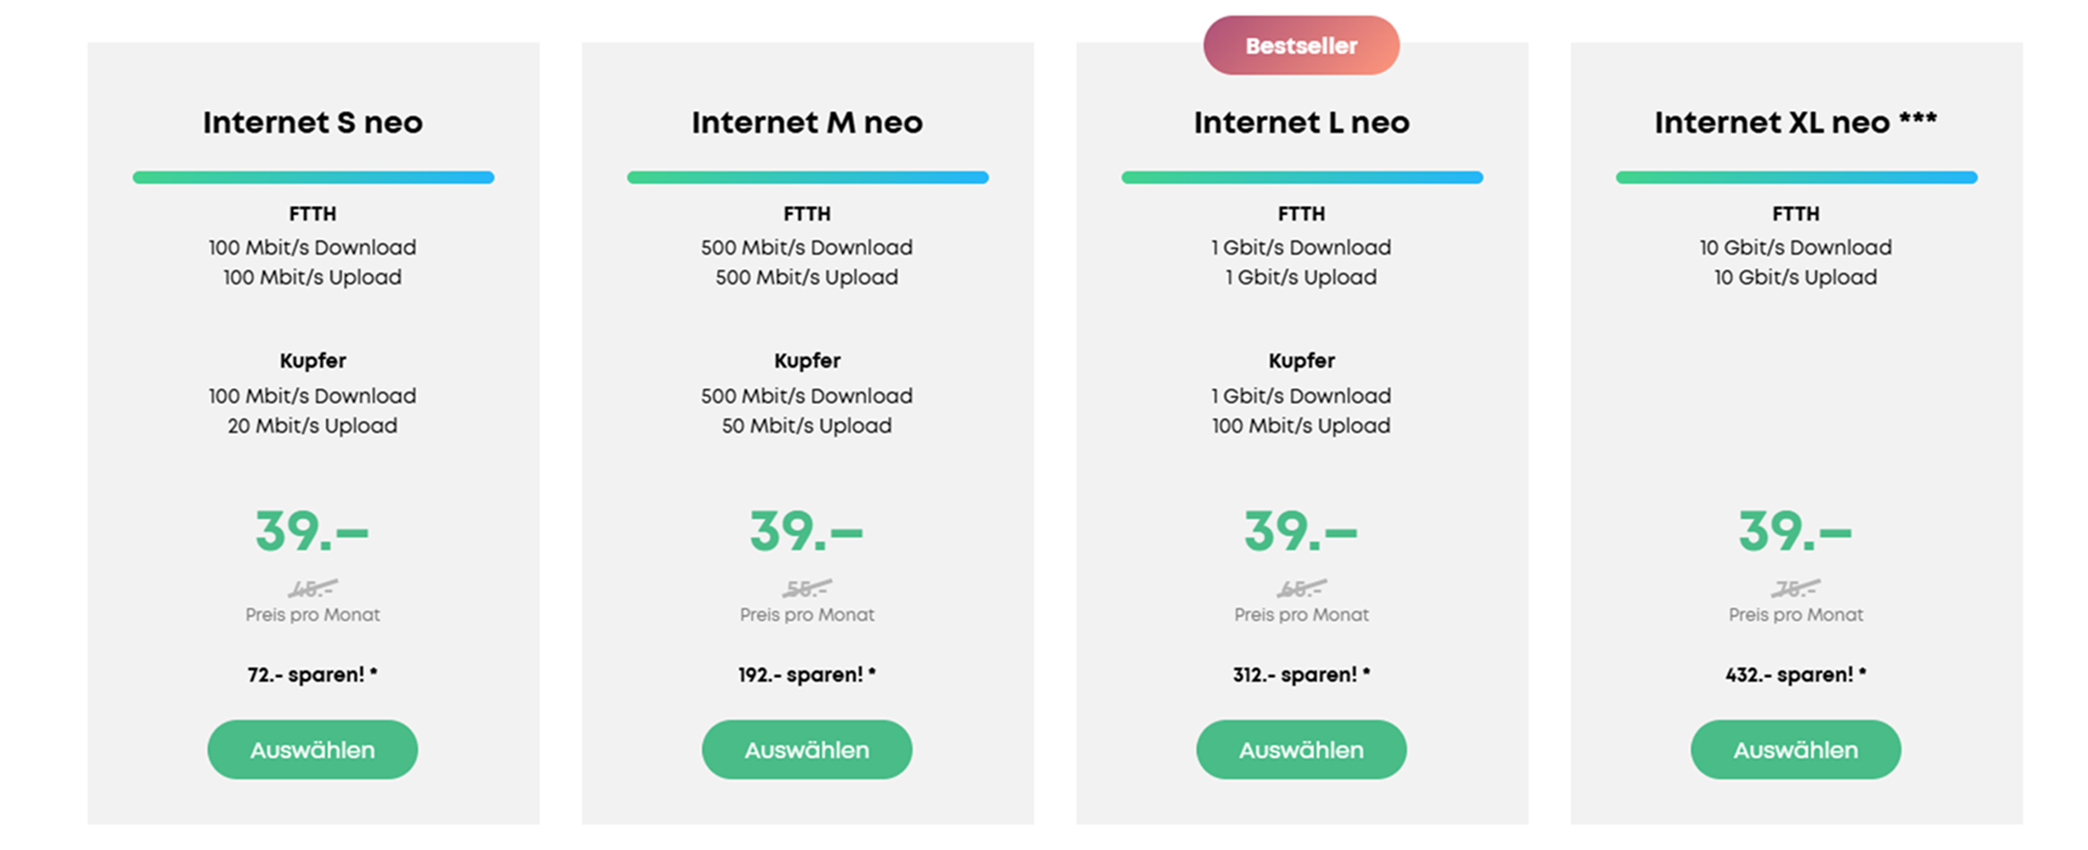Select the 312.- sparen! savings text
Screen dimensions: 2088x850
click(1301, 675)
